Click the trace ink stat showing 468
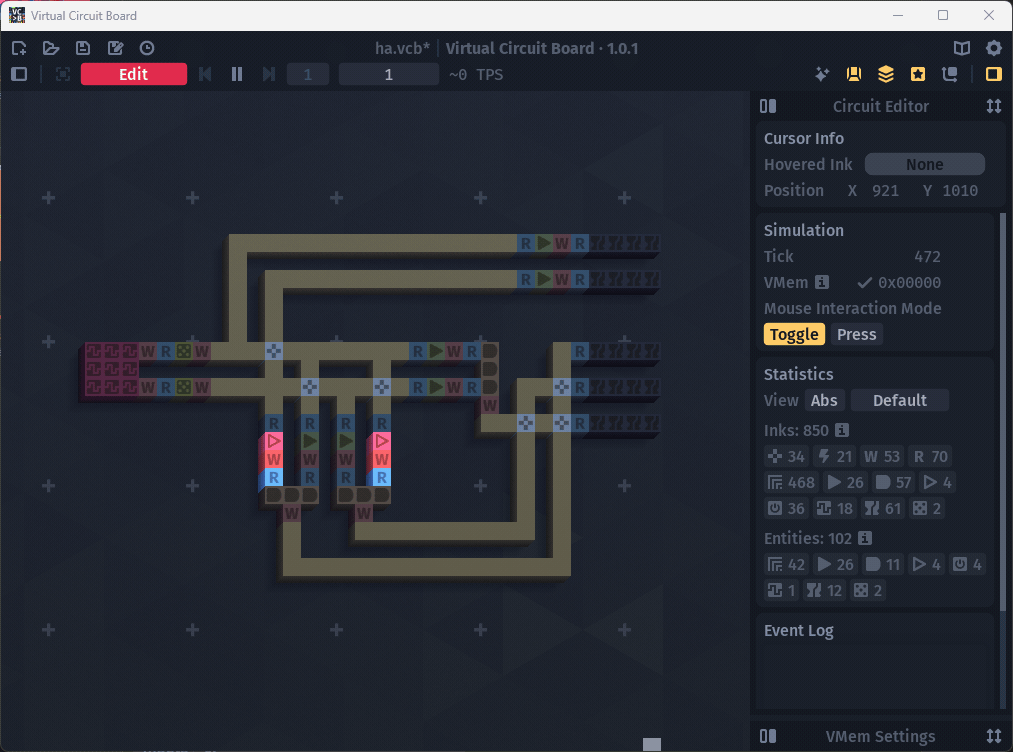Viewport: 1013px width, 752px height. 791,482
